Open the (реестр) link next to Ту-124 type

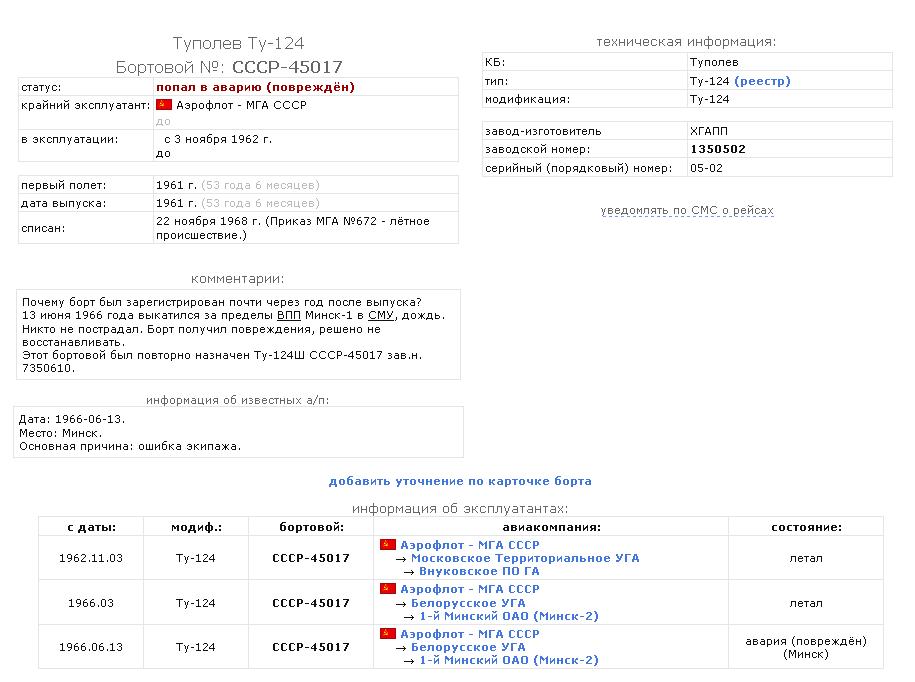coord(762,81)
